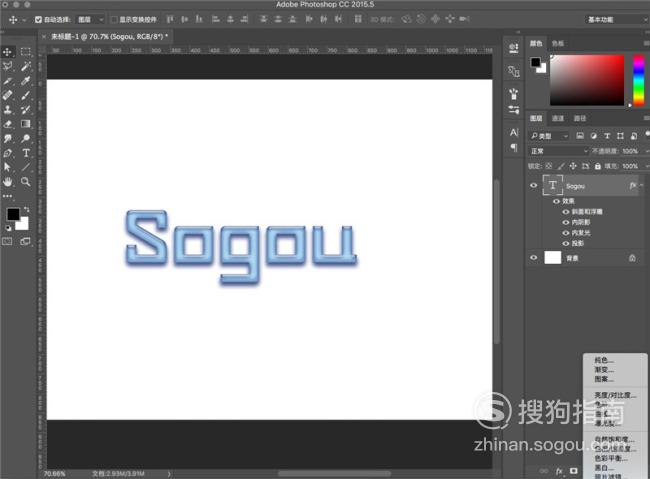Open the Character panel A icon
Screen dimensions: 650x479
point(514,133)
